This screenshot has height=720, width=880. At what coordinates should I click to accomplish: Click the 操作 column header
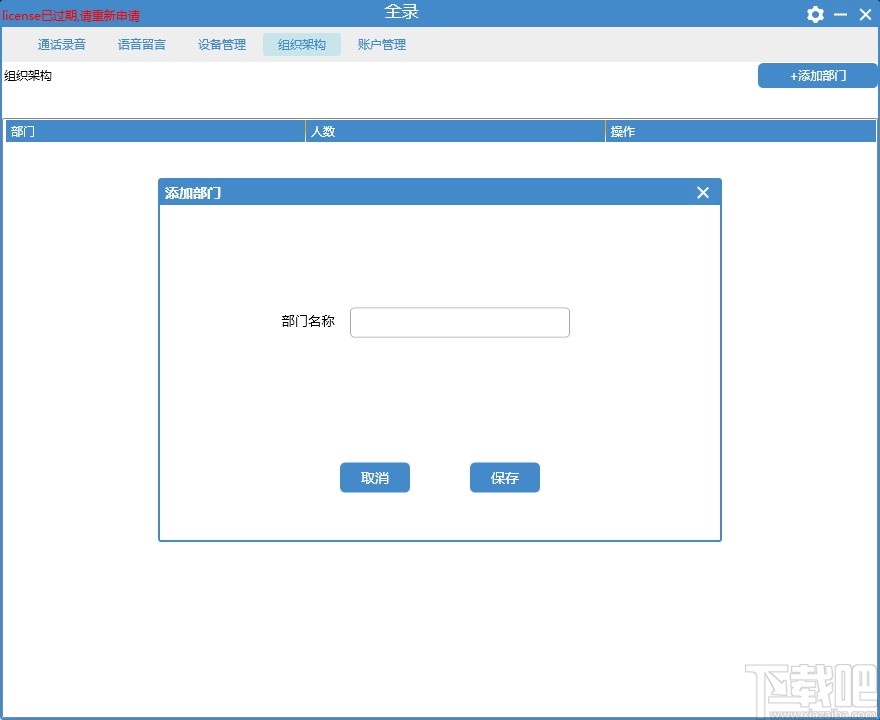tap(623, 131)
